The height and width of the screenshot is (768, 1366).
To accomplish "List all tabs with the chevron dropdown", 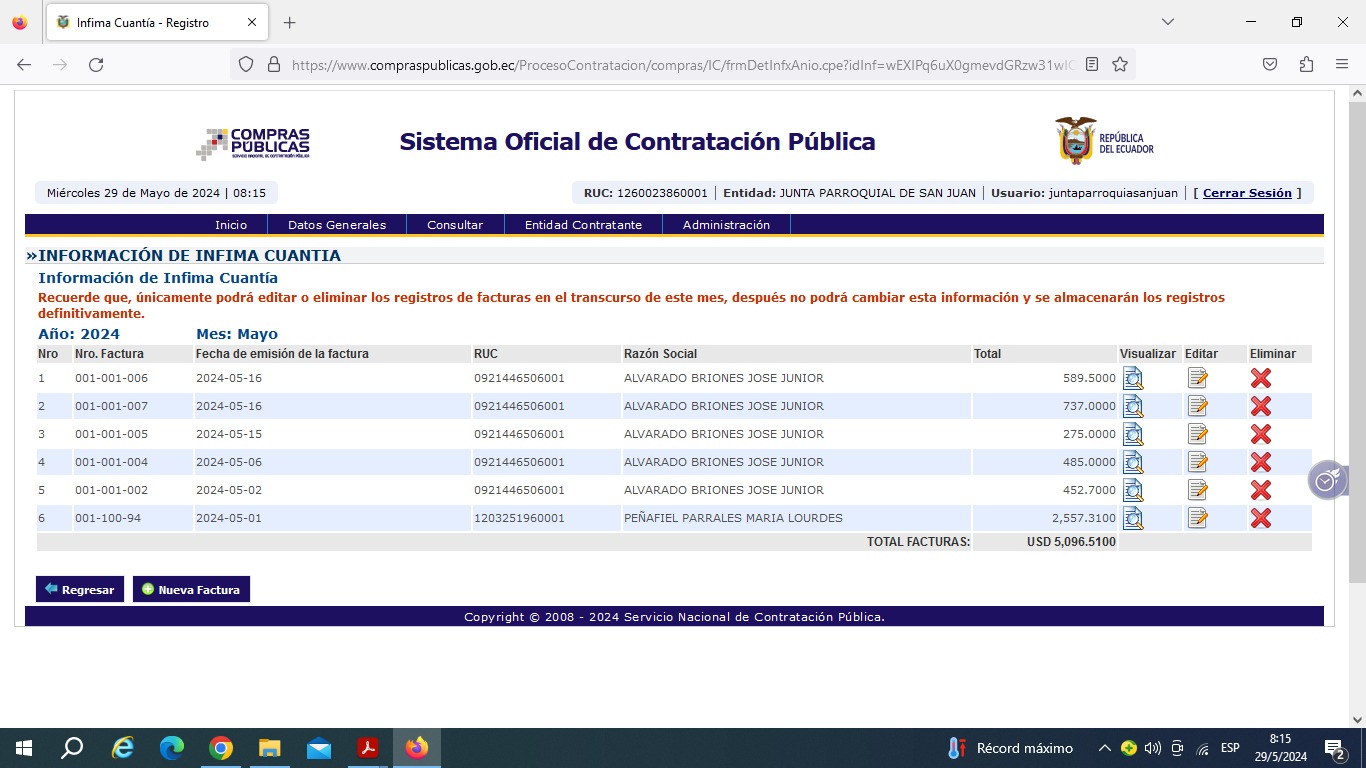I will [x=1167, y=22].
